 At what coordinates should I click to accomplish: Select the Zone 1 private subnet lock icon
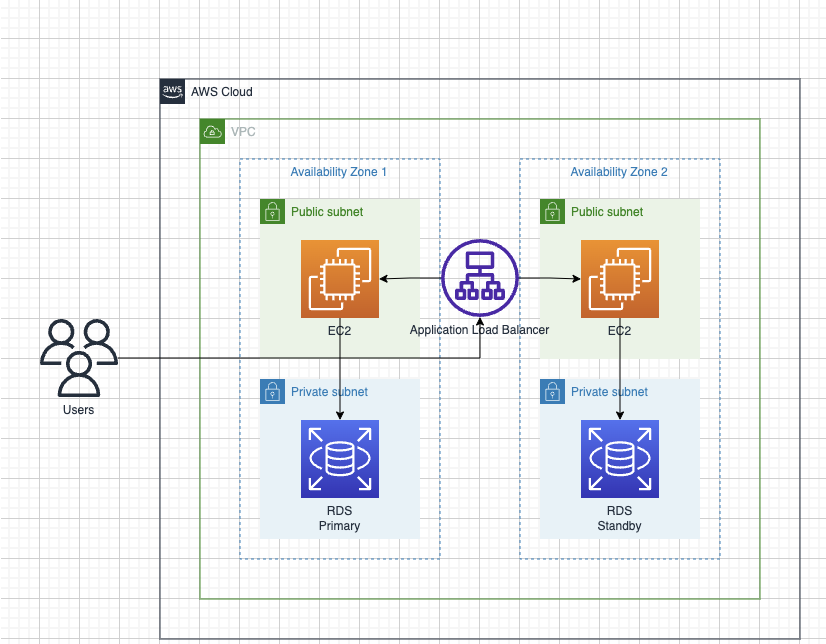(272, 392)
